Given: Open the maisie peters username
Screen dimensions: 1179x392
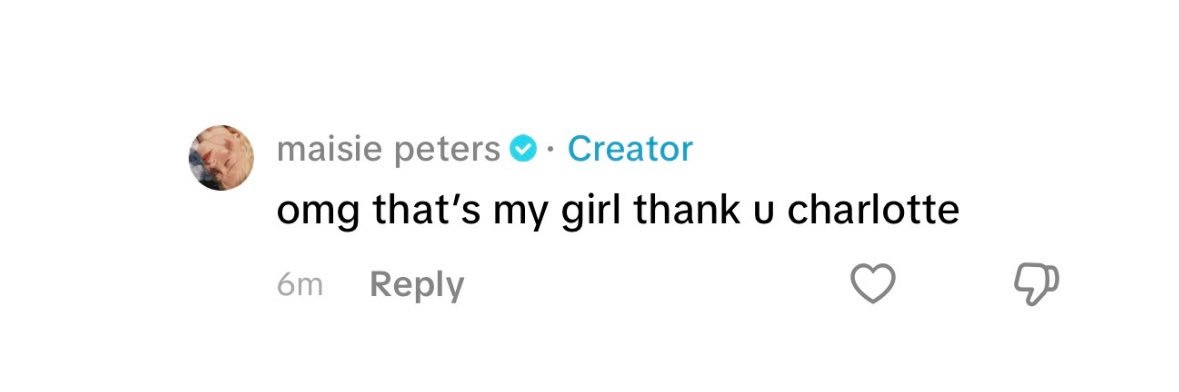Looking at the screenshot, I should pos(388,150).
